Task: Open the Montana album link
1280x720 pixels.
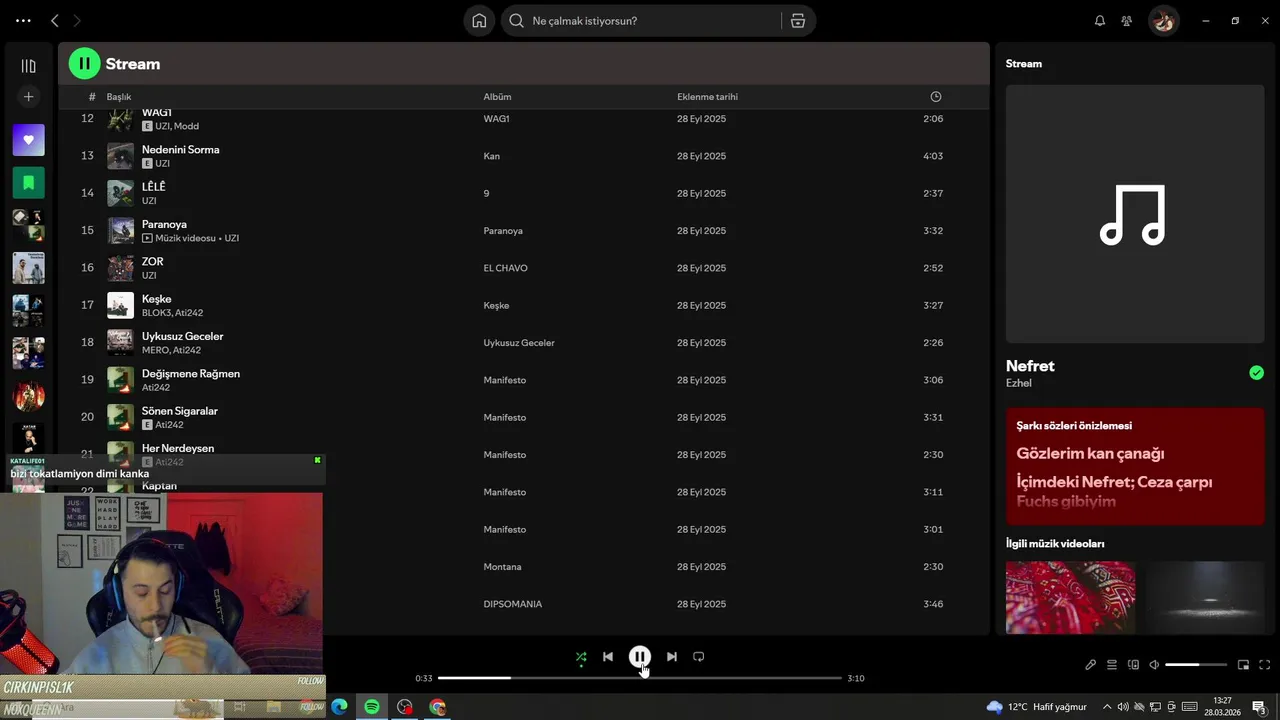Action: pos(502,567)
